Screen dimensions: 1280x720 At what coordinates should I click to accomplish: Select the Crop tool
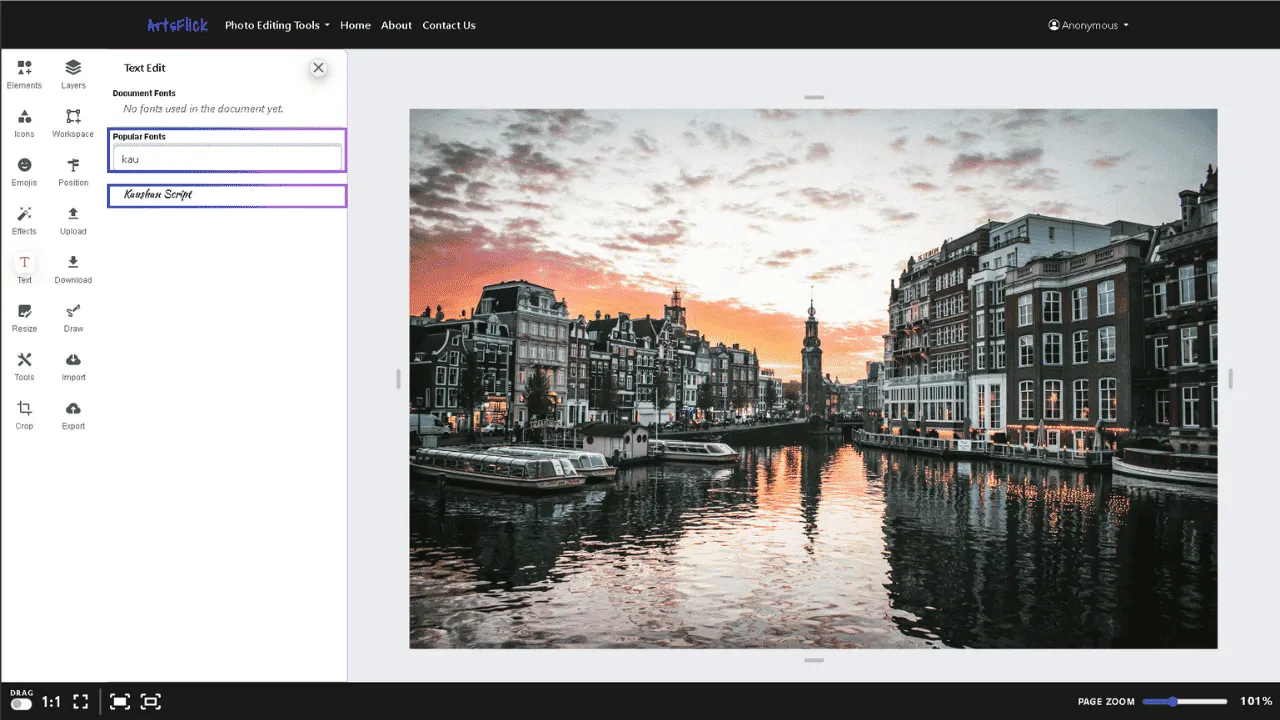(24, 415)
